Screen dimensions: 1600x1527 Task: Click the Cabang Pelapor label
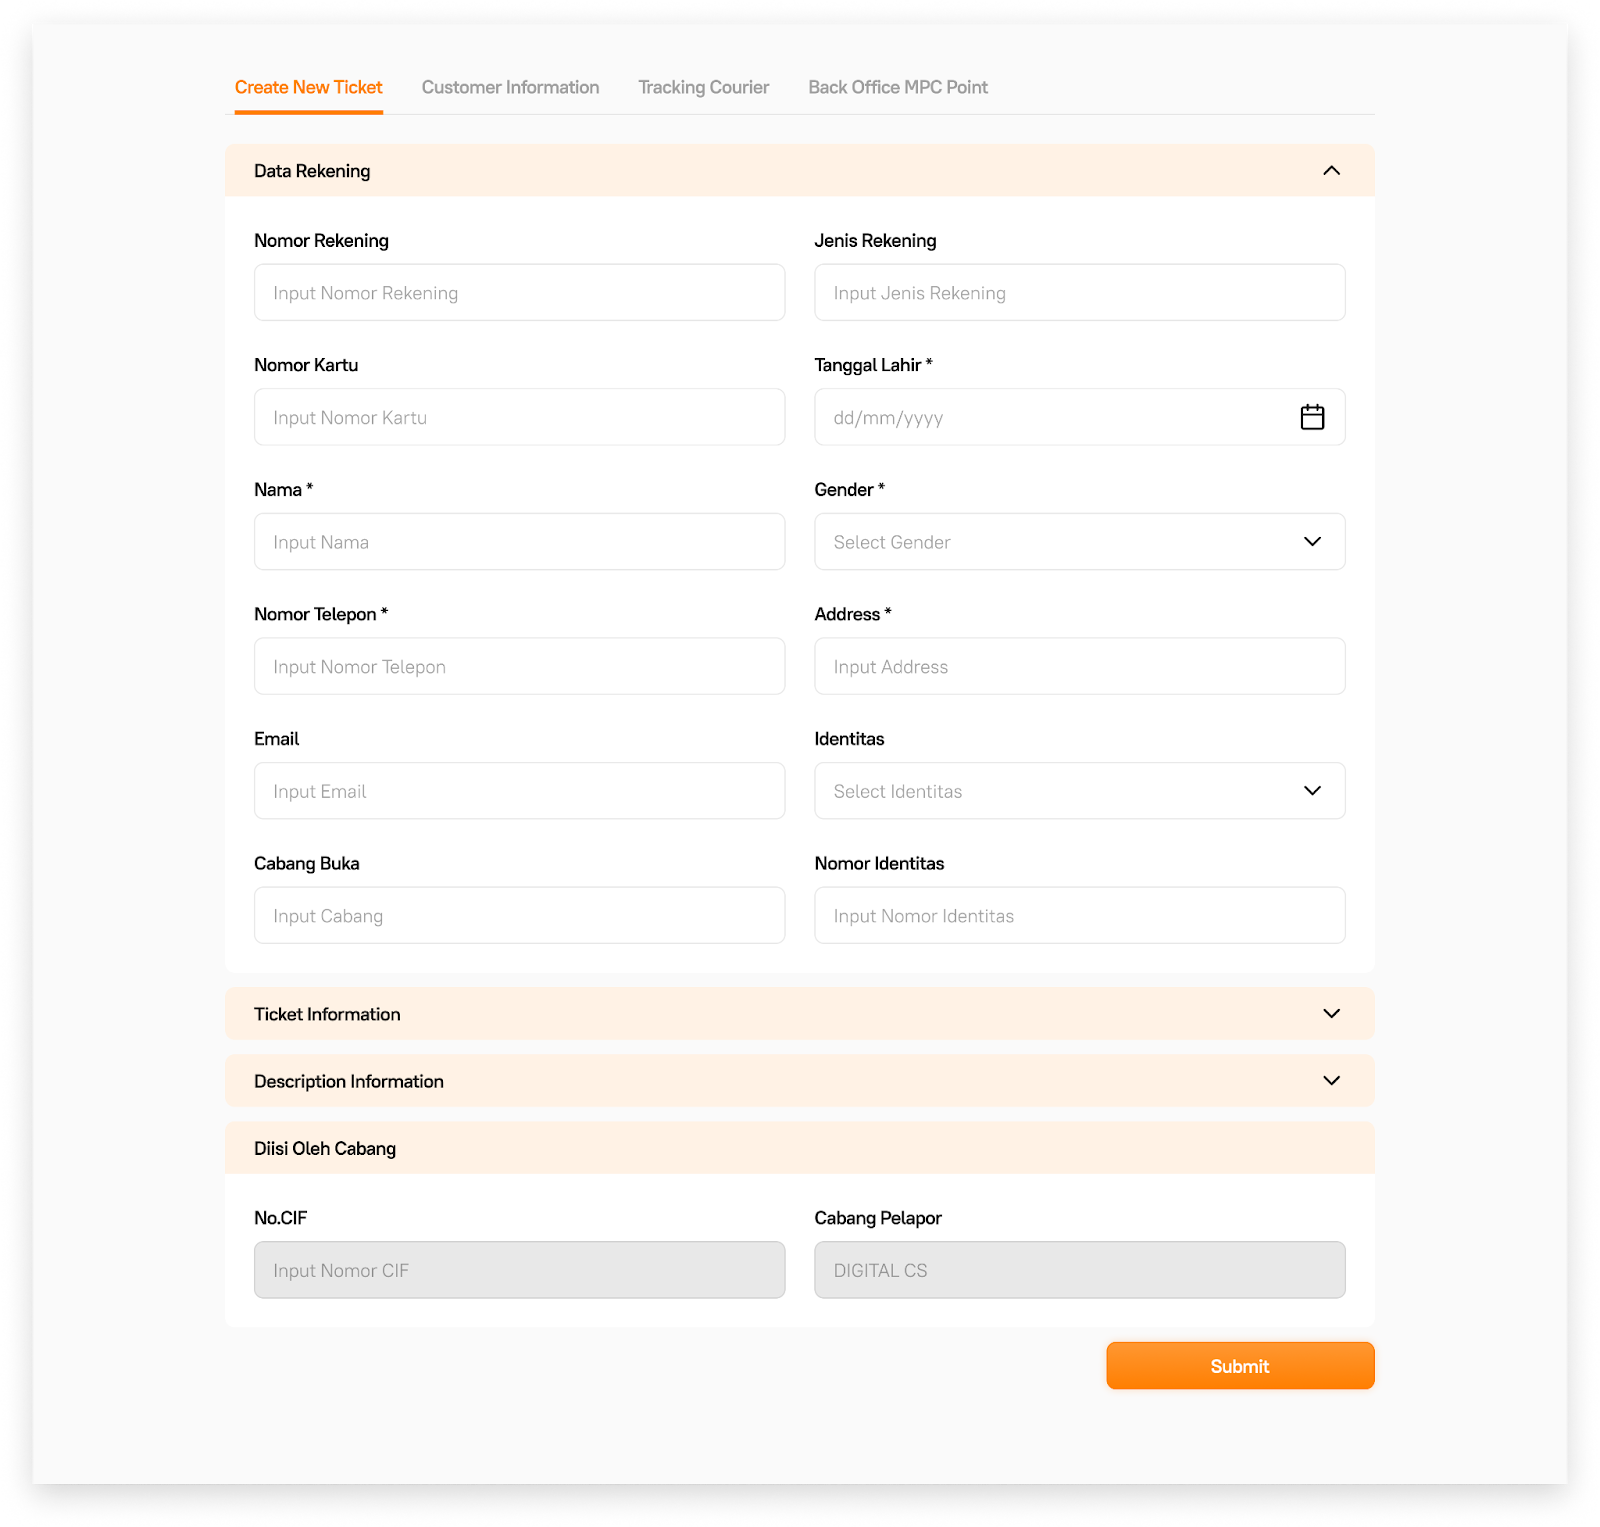[878, 1218]
